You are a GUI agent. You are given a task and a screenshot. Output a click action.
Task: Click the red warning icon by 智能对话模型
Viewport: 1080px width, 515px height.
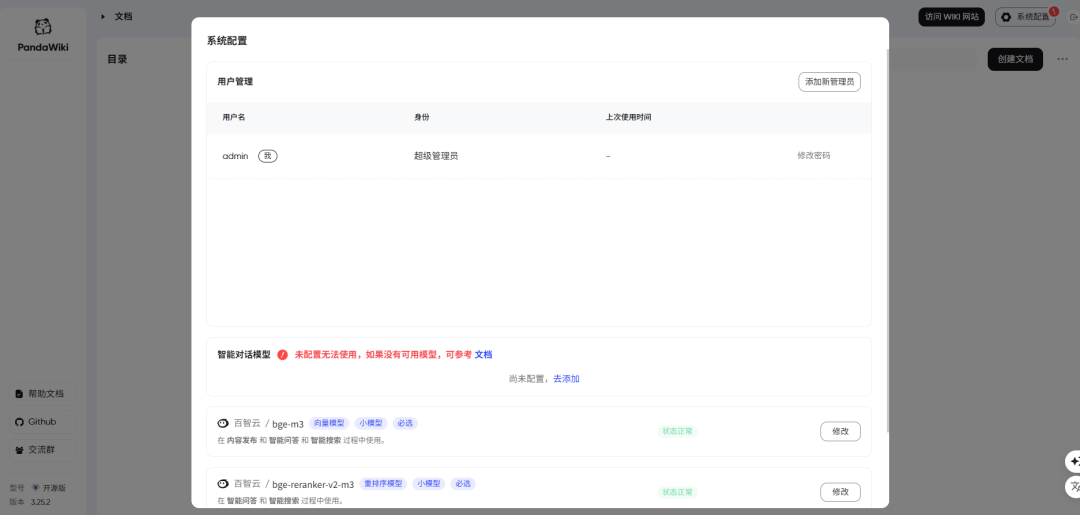click(x=282, y=355)
